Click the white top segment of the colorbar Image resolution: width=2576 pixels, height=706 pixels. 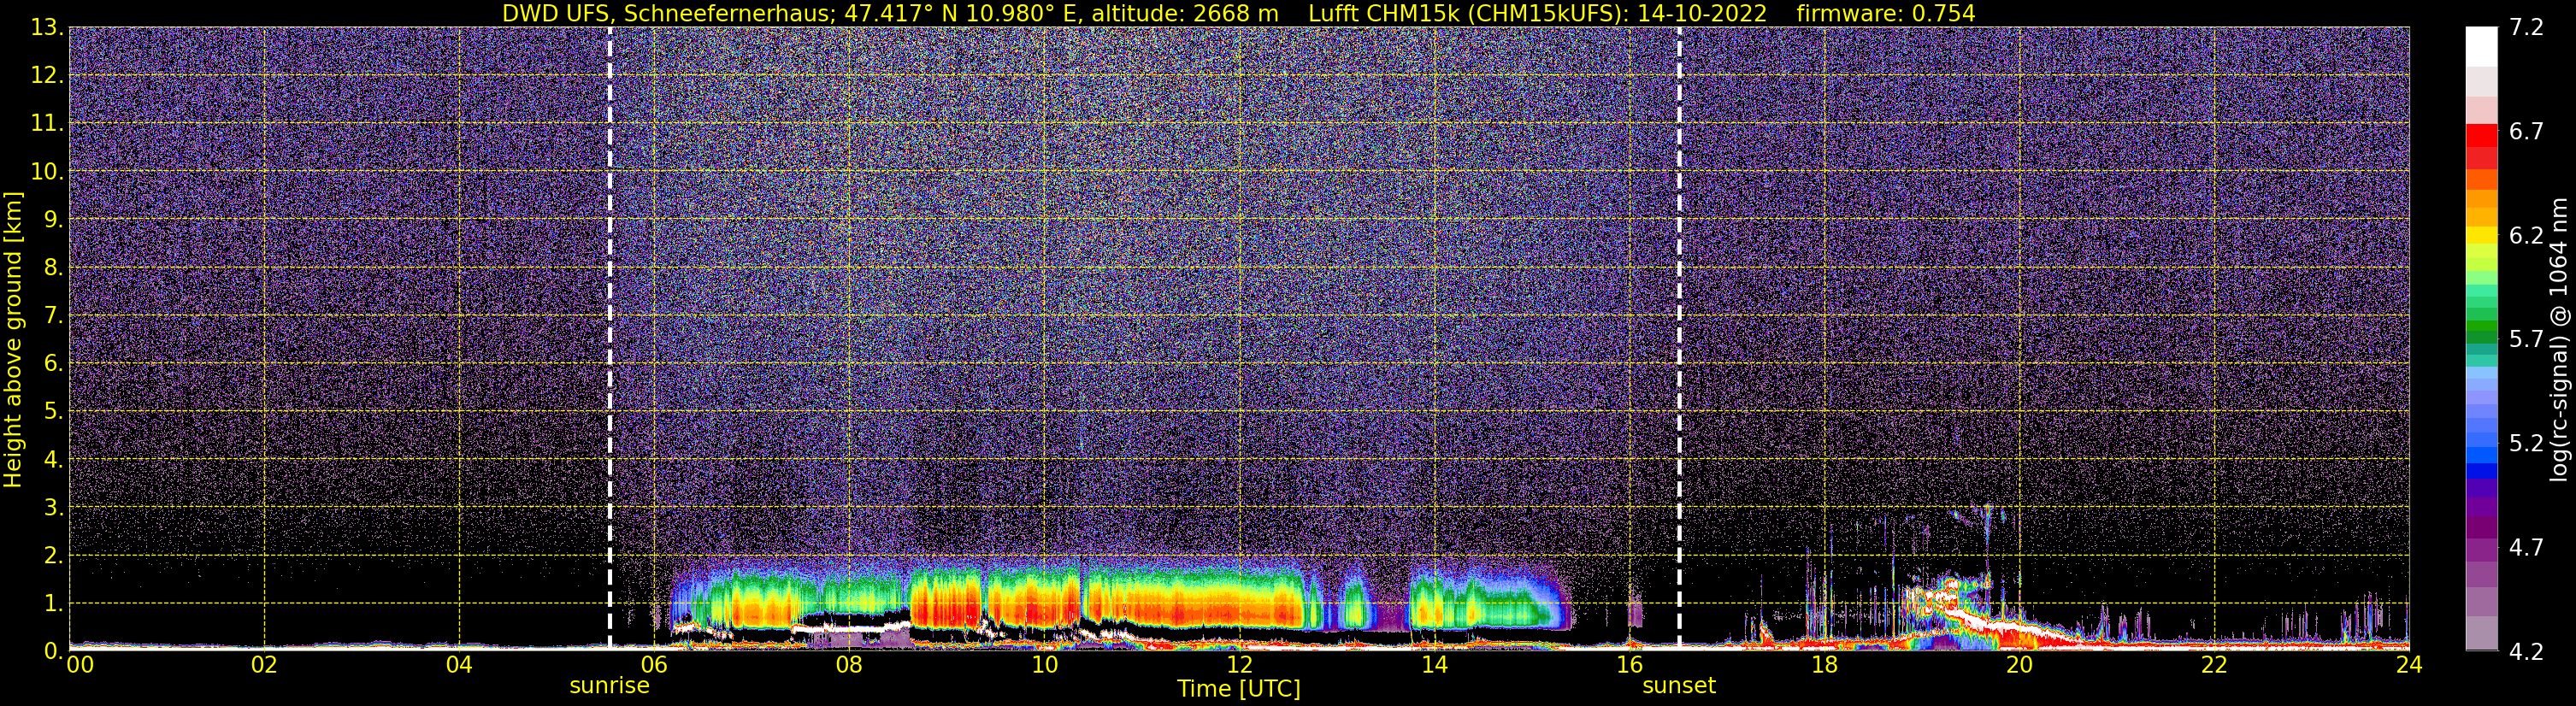(x=2481, y=45)
